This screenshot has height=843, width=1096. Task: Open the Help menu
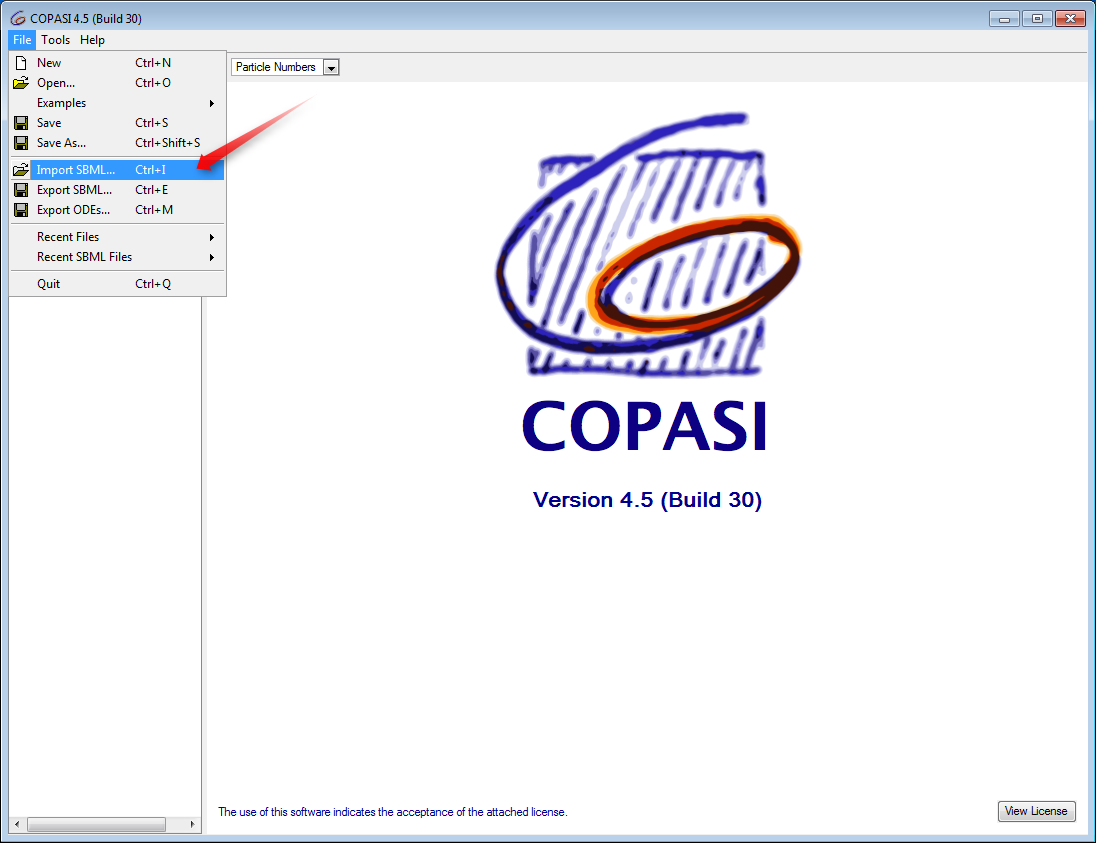click(92, 40)
